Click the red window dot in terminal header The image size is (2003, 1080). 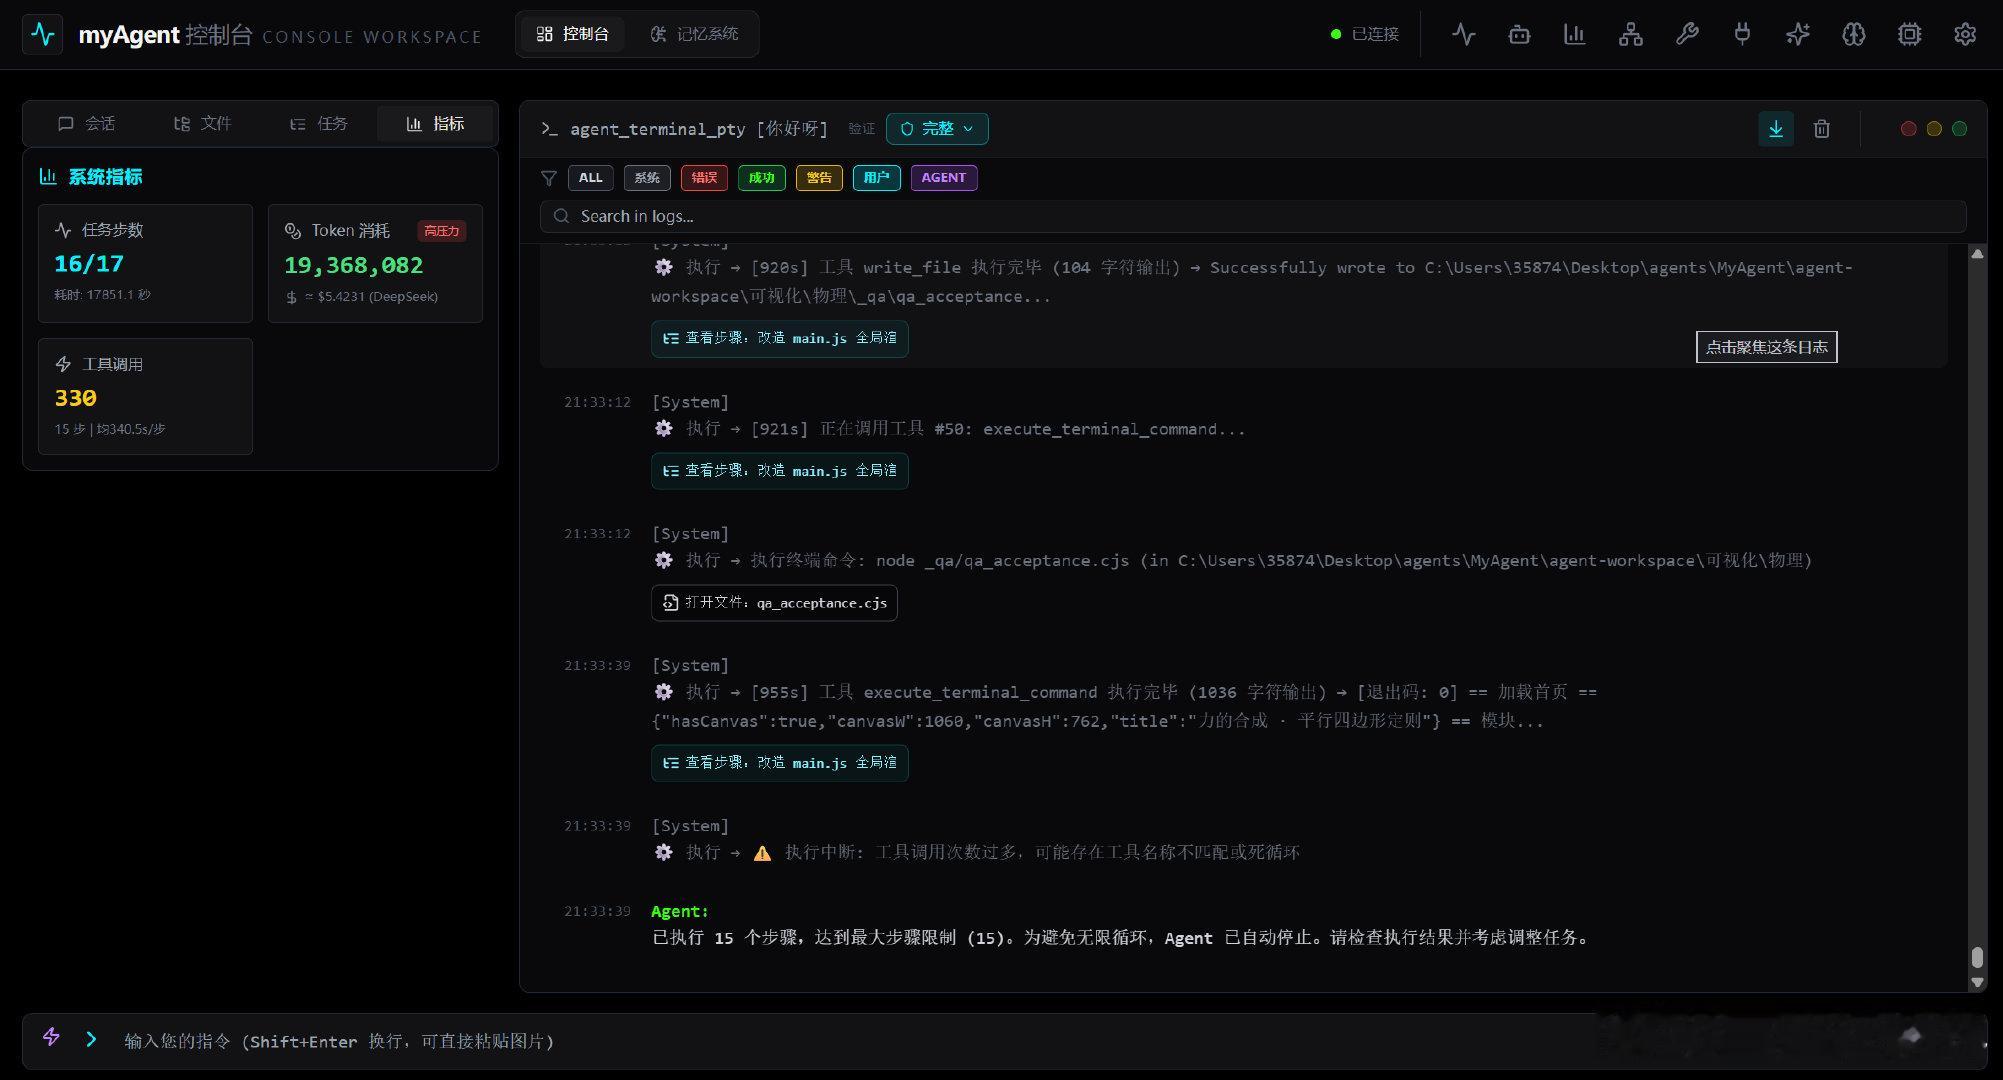coord(1908,128)
